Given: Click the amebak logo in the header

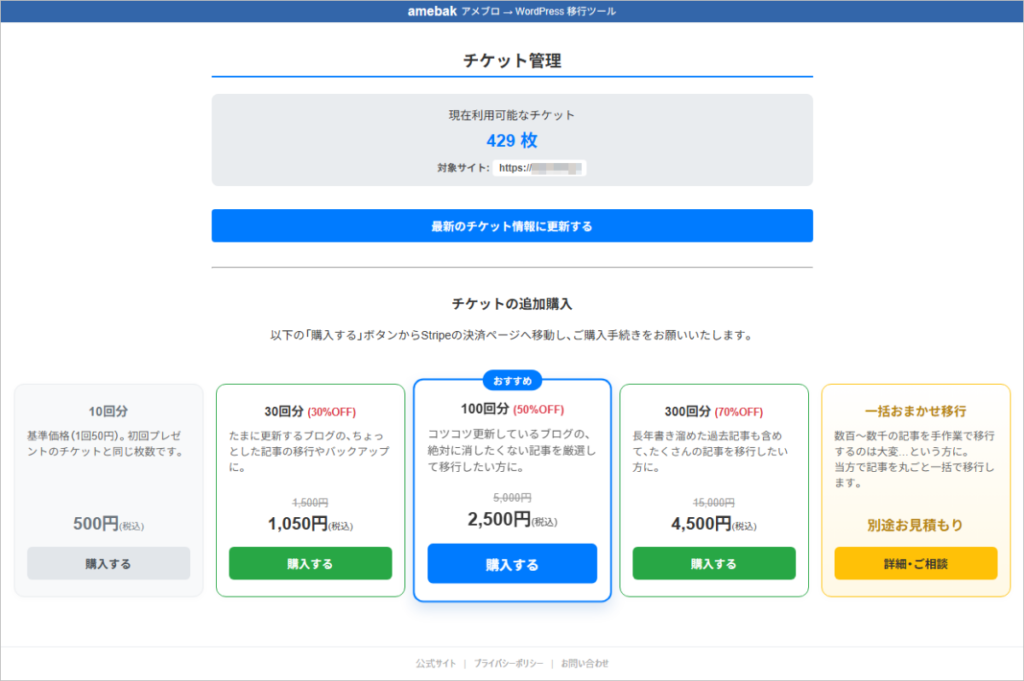Looking at the screenshot, I should click(432, 12).
